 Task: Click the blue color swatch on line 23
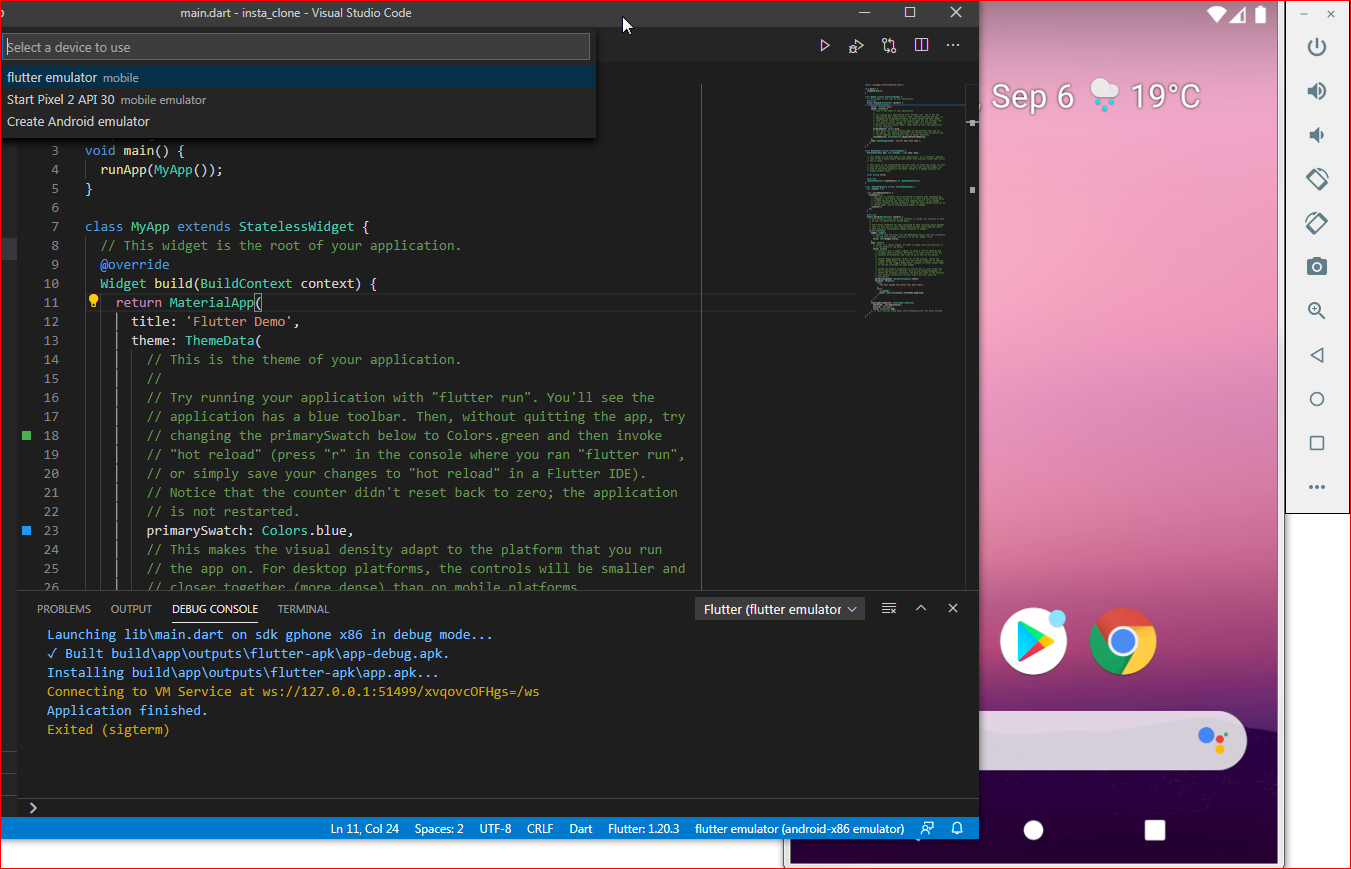coord(27,531)
